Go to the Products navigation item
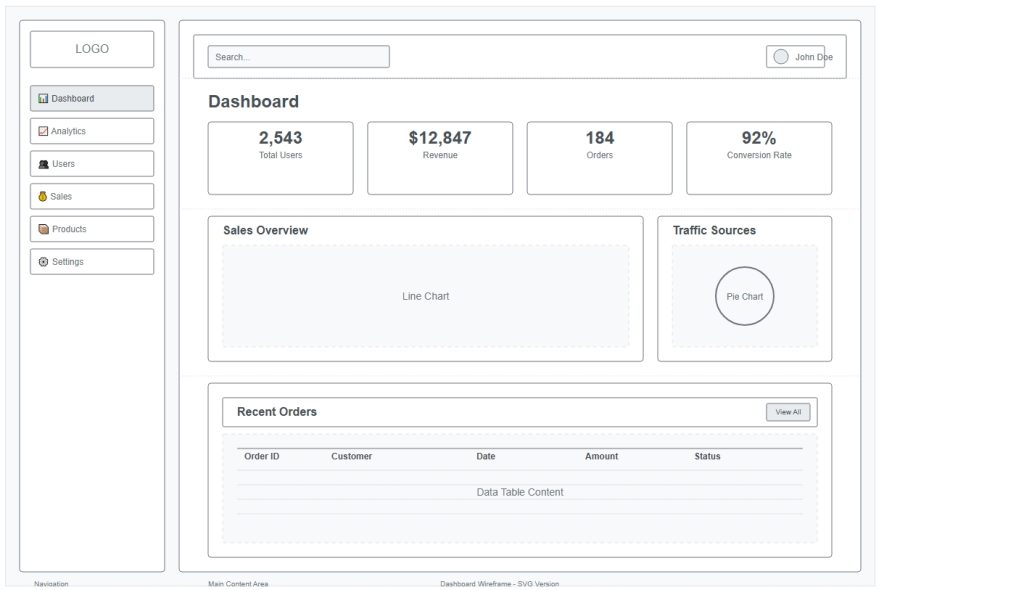Screen dimensions: 1024x590 pyautogui.click(x=92, y=229)
